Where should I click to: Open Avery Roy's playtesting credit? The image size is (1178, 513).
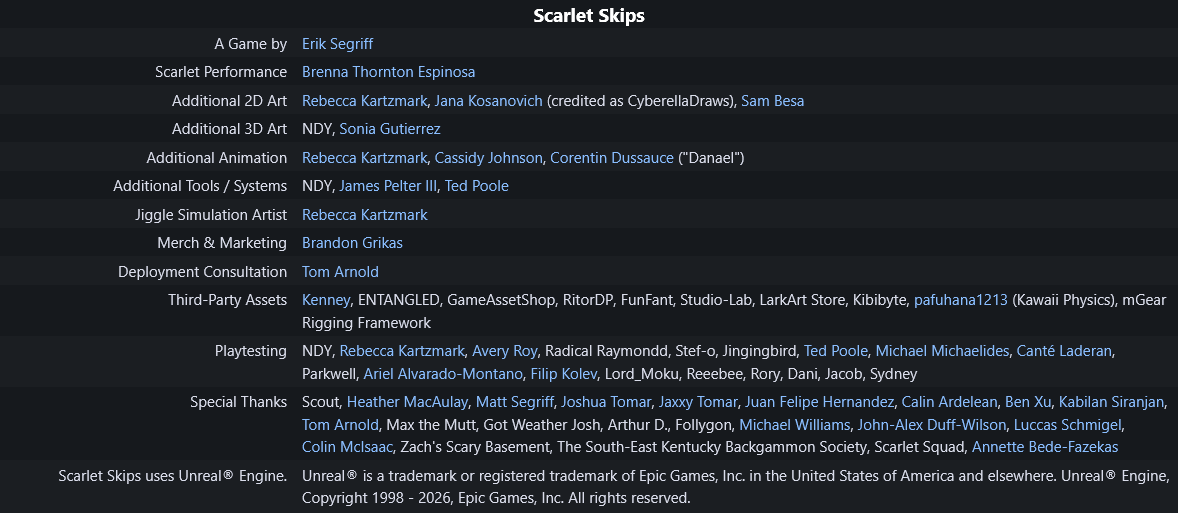pyautogui.click(x=505, y=351)
